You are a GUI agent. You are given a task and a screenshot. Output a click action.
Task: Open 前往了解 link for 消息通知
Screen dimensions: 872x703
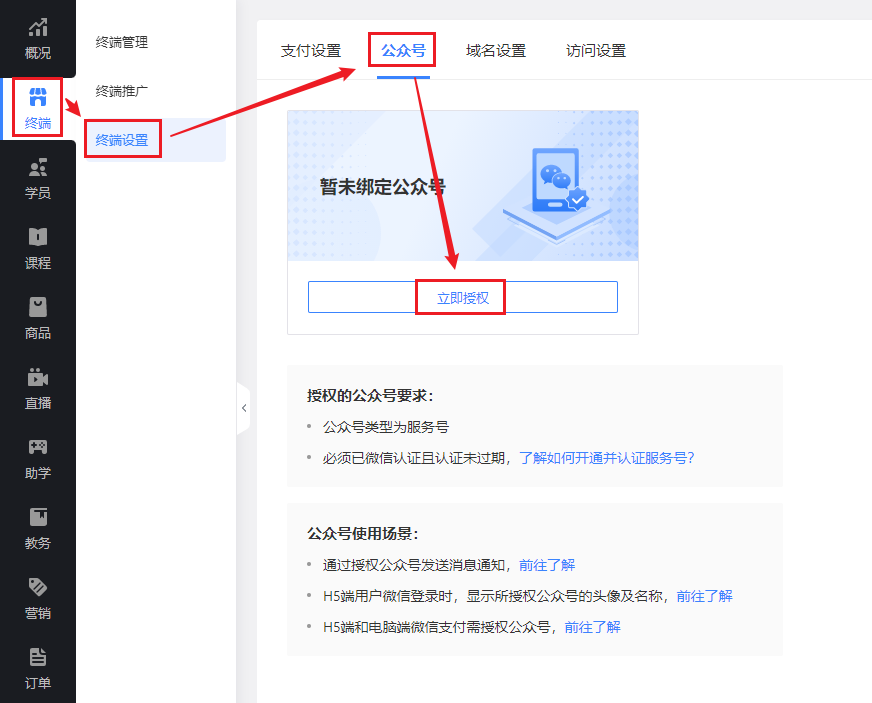point(547,565)
